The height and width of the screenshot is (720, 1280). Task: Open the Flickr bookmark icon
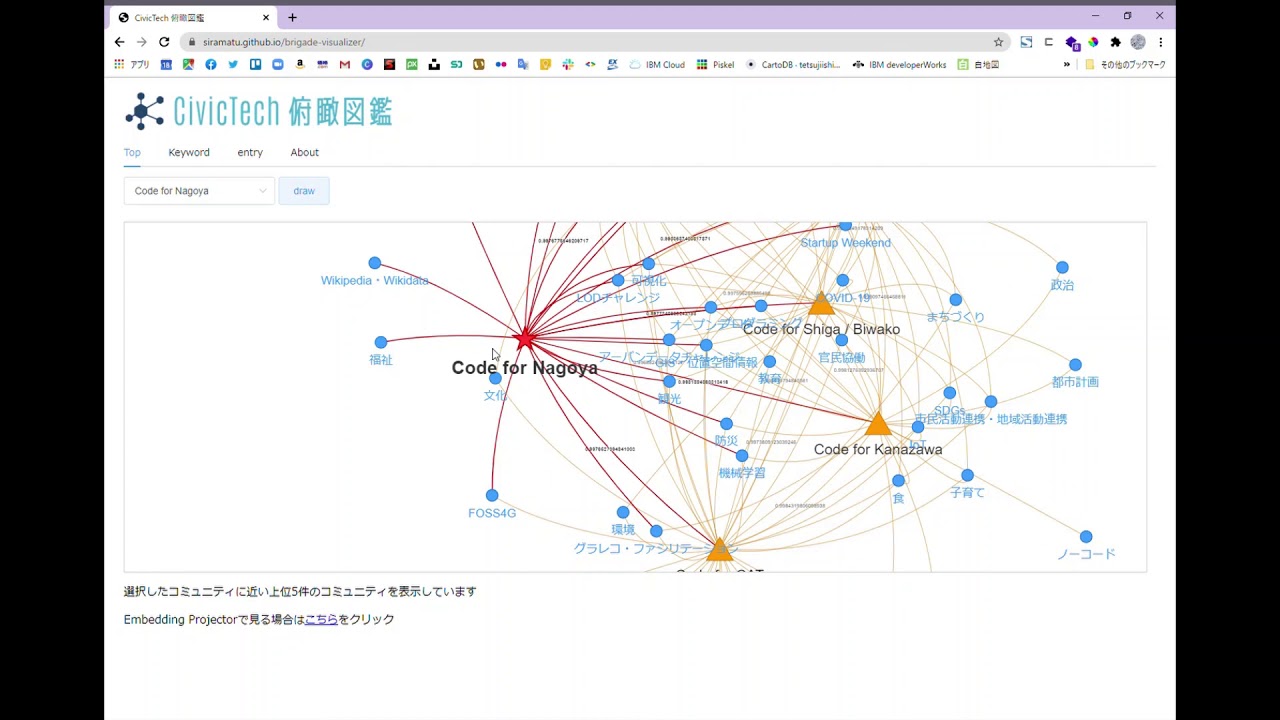pos(501,64)
